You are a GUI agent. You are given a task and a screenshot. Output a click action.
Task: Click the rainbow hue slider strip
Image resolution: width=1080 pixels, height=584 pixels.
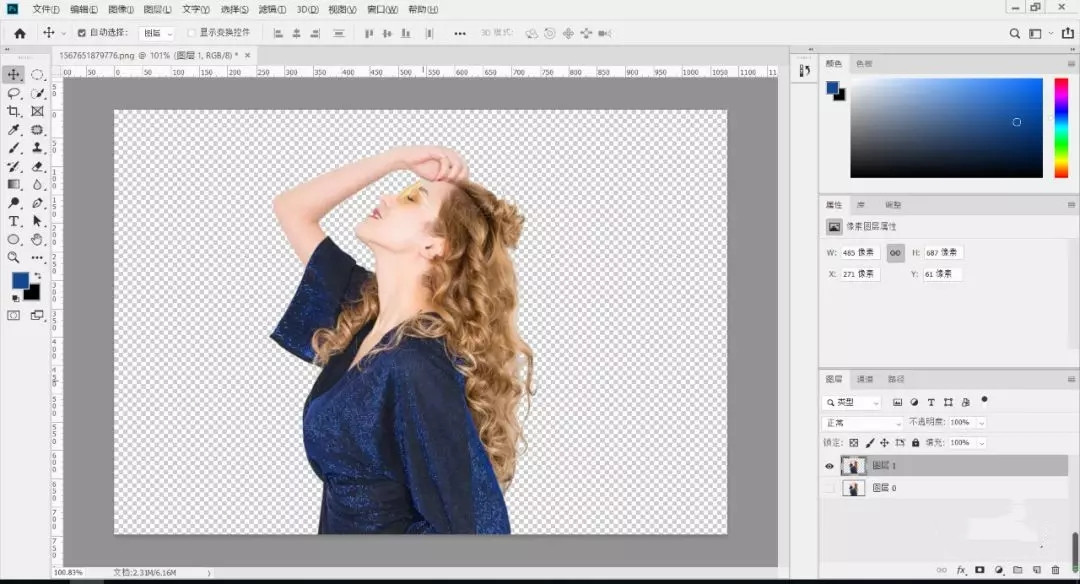(1061, 128)
